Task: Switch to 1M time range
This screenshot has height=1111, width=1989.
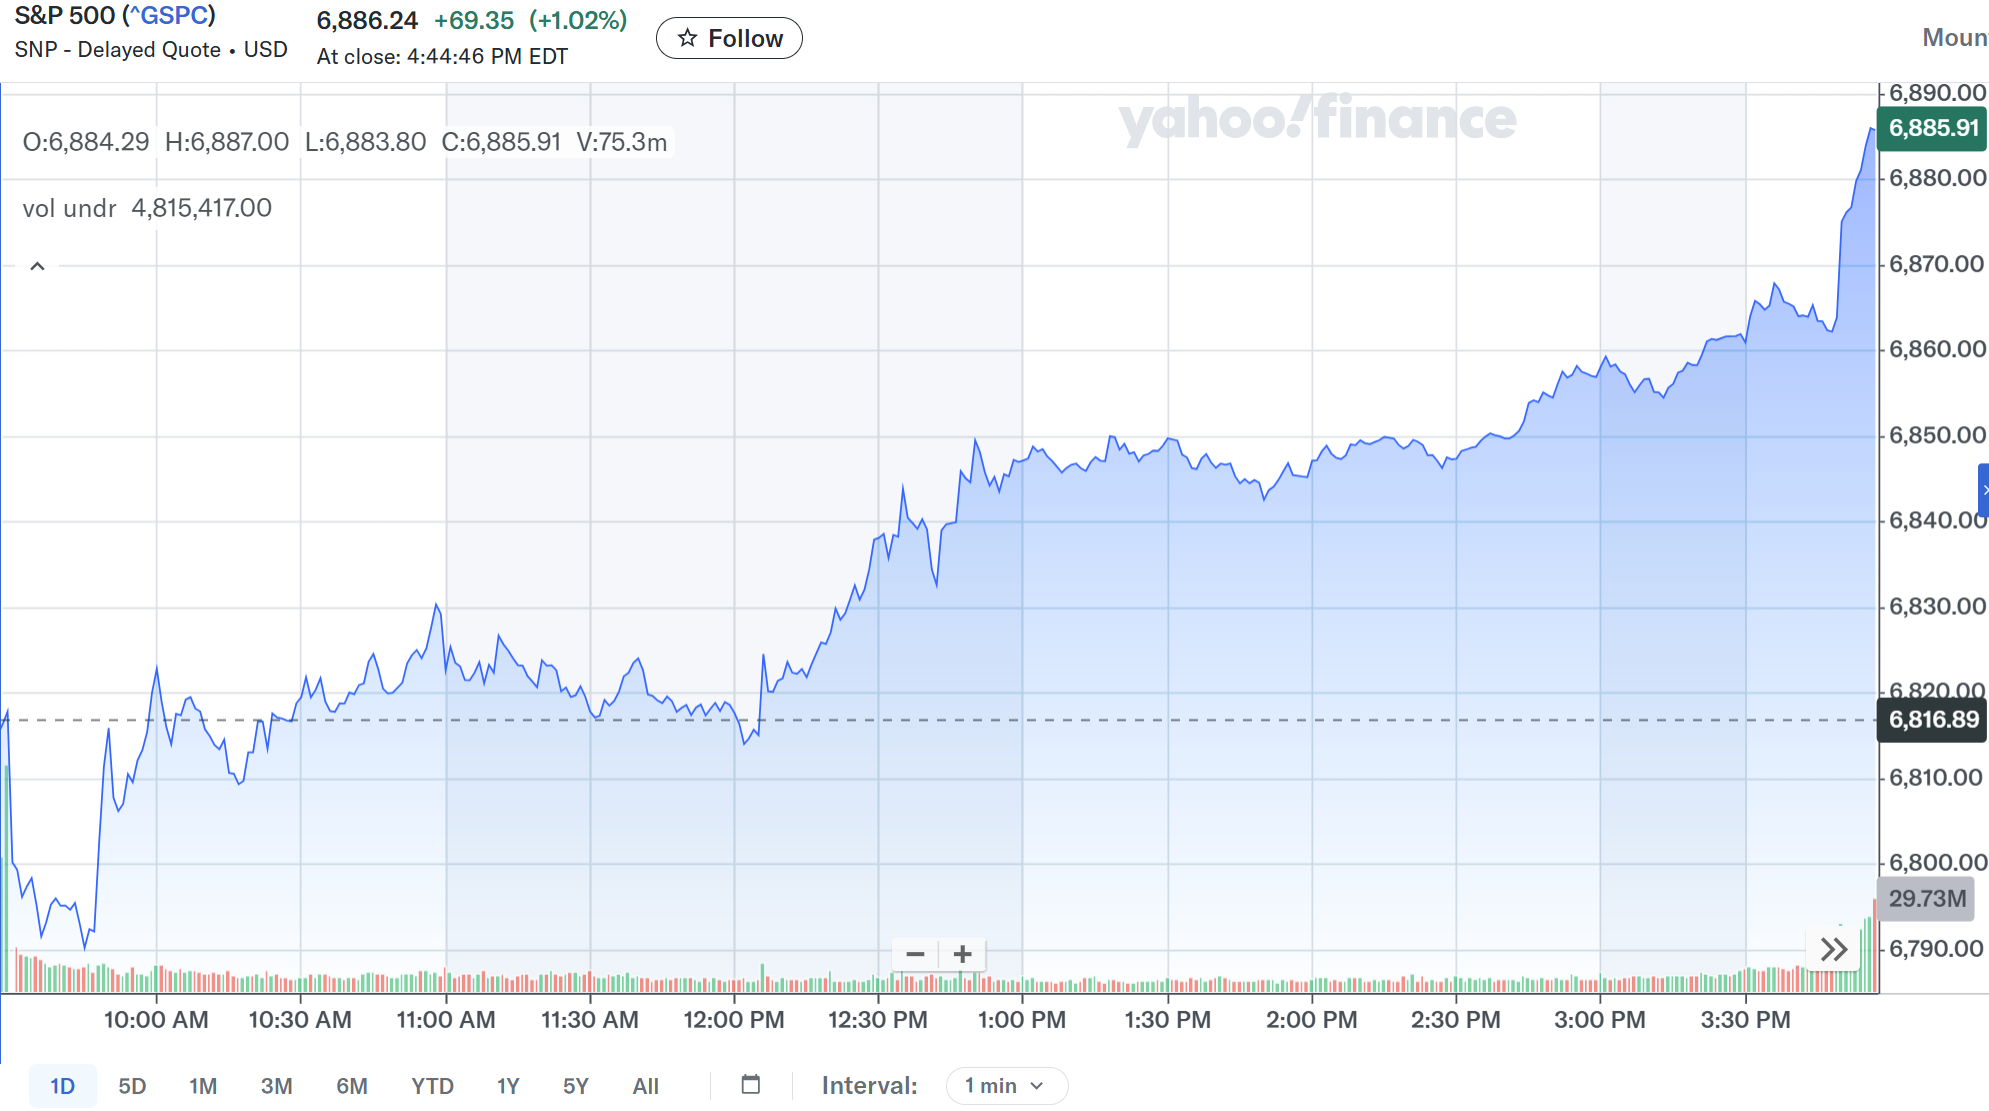Action: tap(203, 1086)
